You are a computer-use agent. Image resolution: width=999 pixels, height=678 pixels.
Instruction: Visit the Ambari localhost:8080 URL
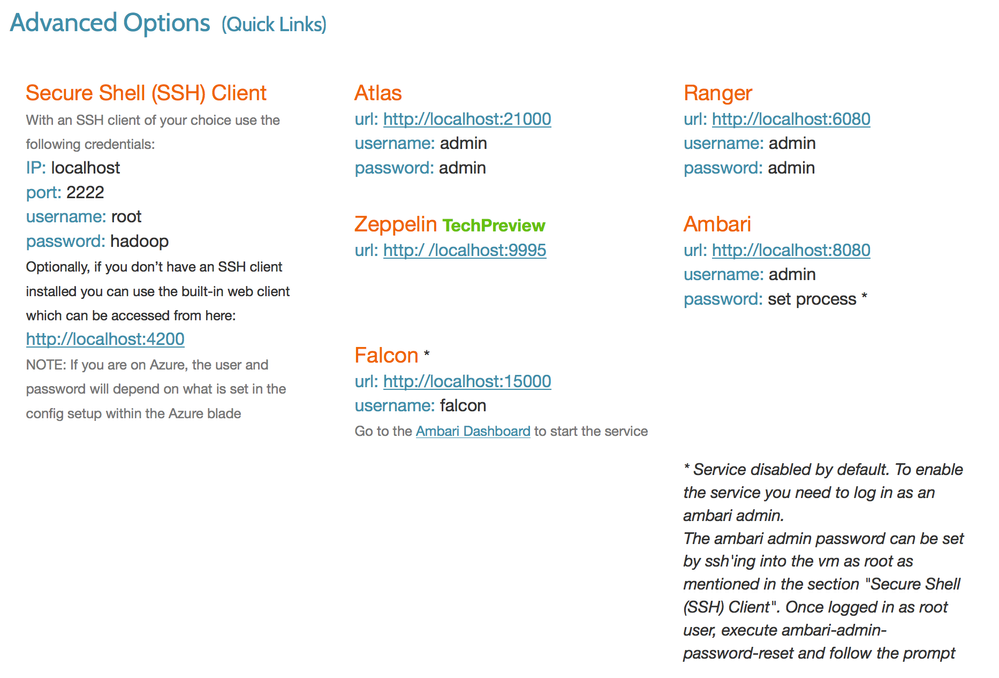[791, 250]
